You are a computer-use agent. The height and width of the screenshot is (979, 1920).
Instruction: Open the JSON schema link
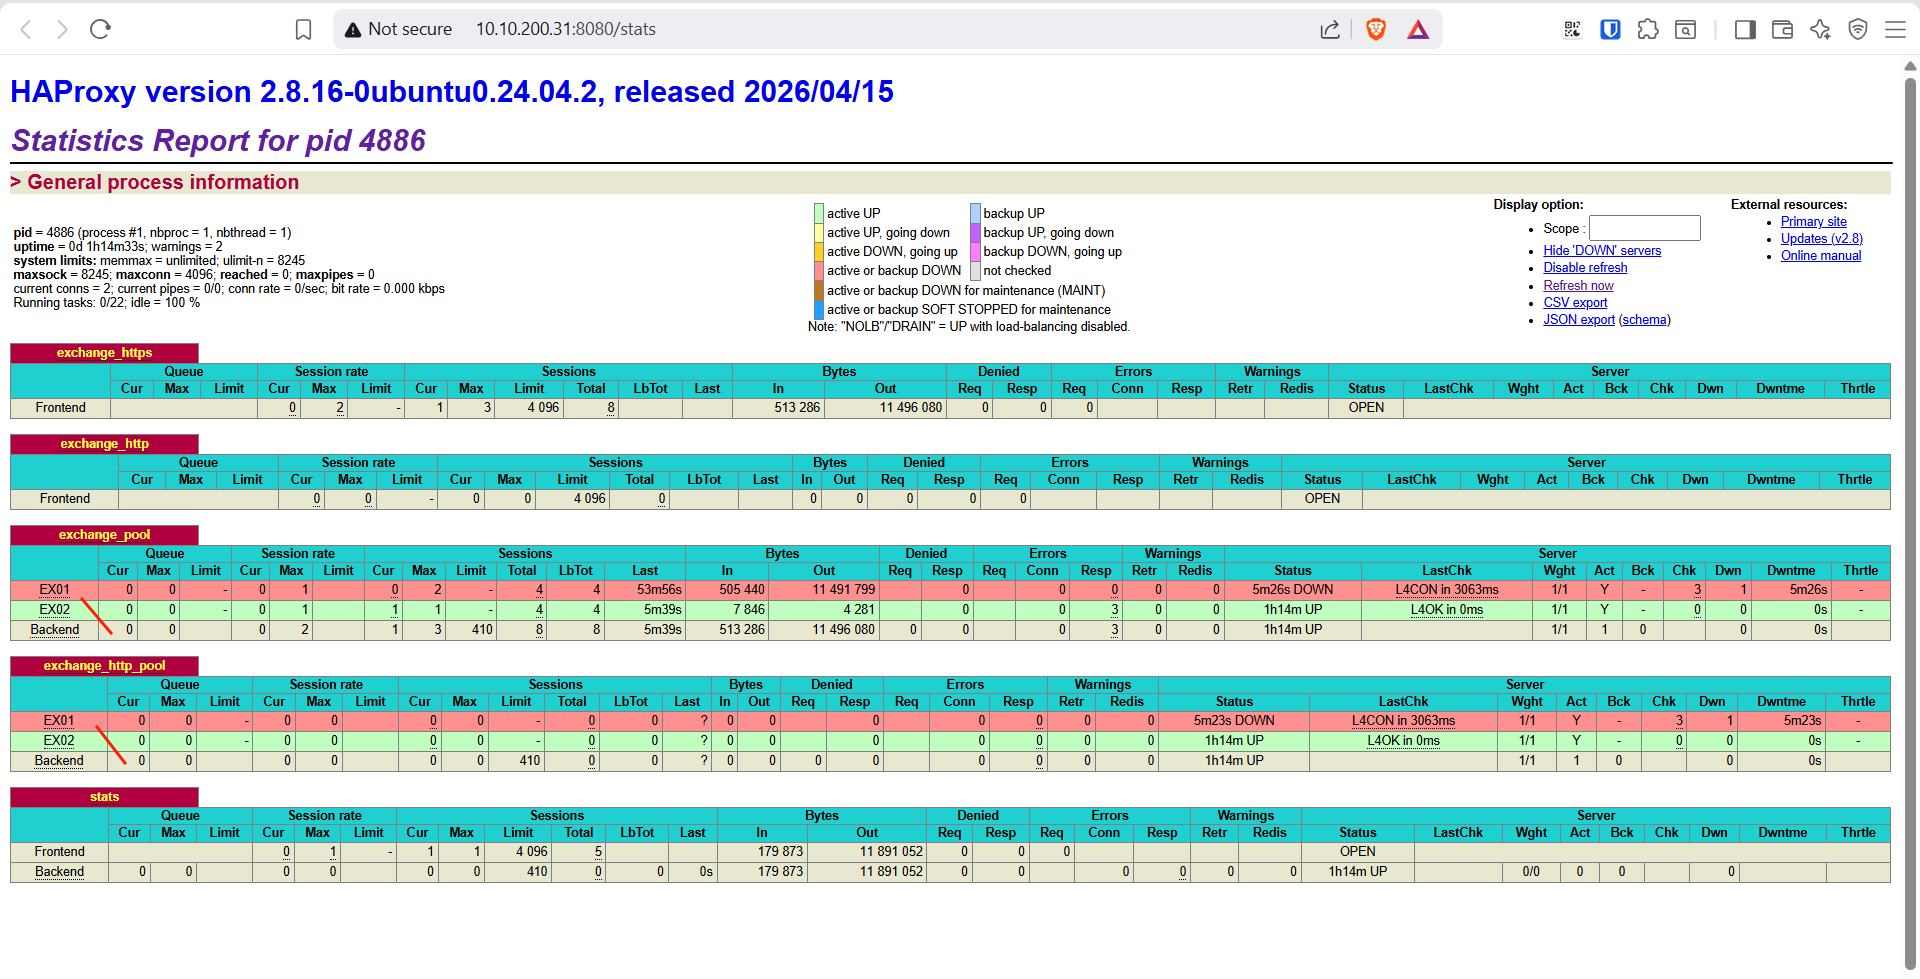point(1644,320)
